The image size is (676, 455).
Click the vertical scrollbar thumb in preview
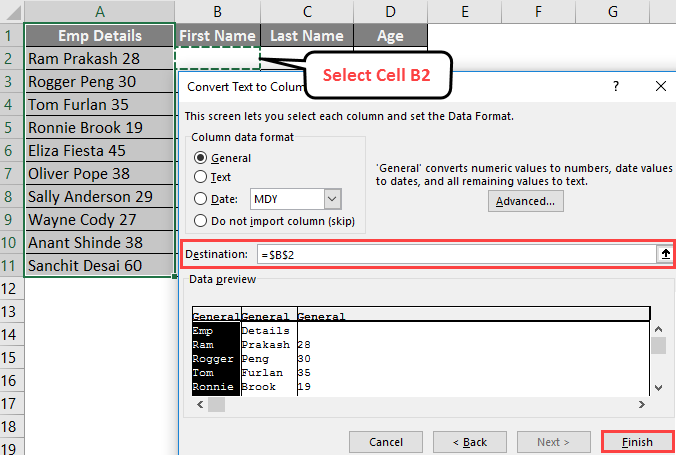click(x=658, y=345)
